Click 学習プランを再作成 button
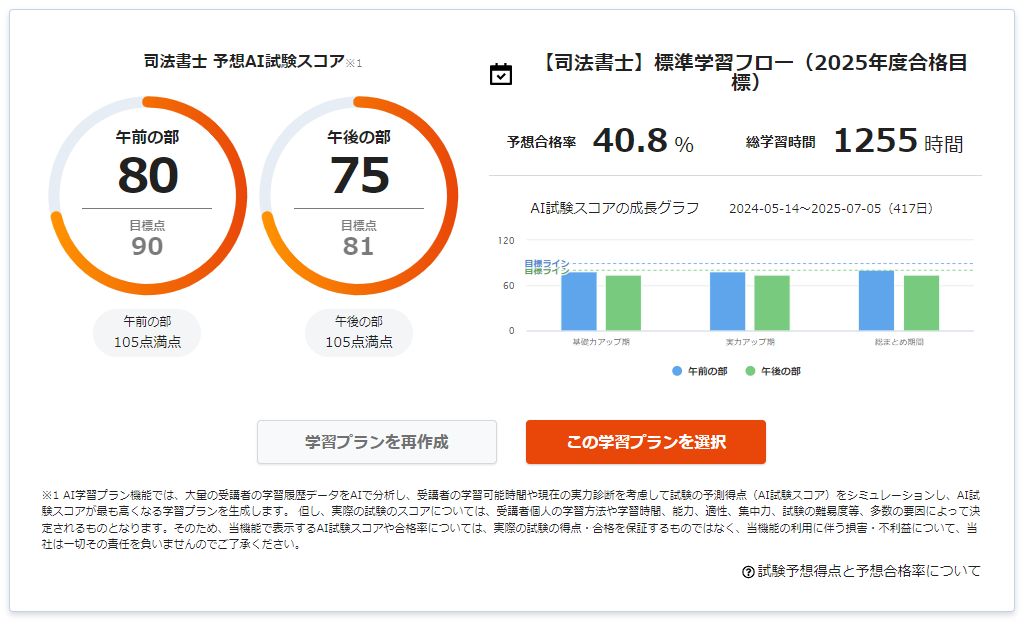The width and height of the screenshot is (1025, 621). coord(377,442)
